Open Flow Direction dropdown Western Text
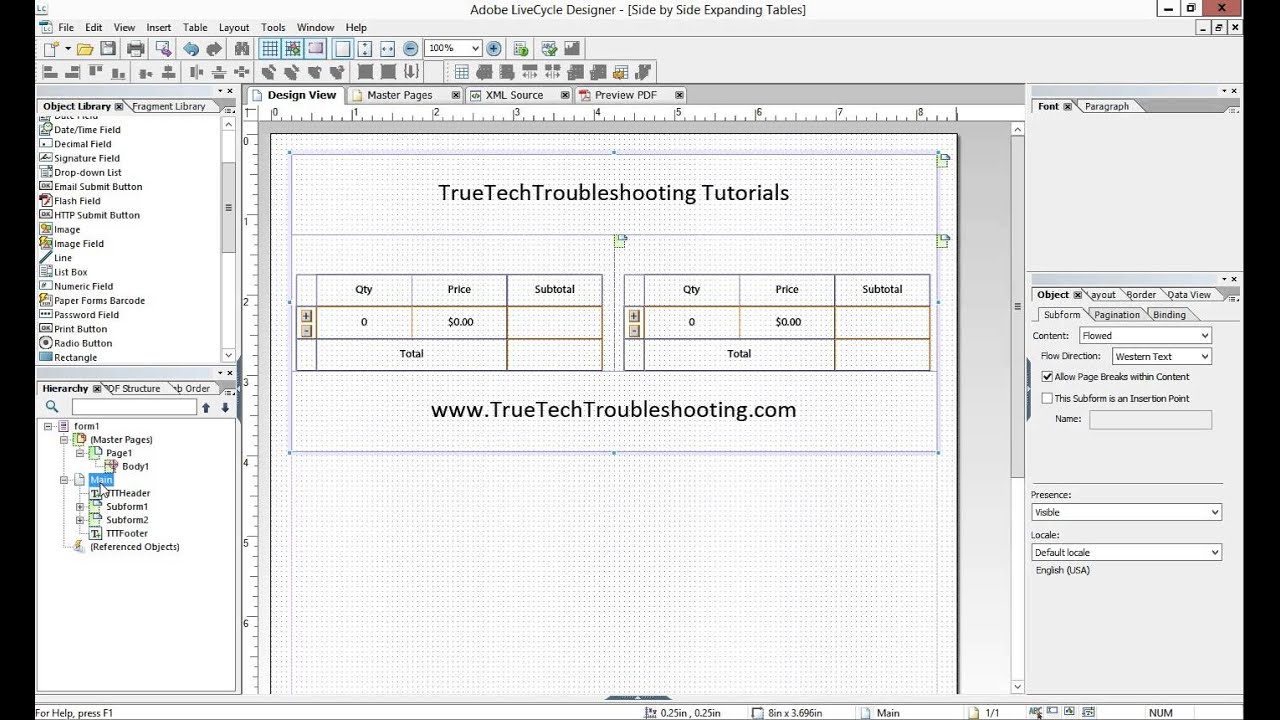 point(1161,356)
